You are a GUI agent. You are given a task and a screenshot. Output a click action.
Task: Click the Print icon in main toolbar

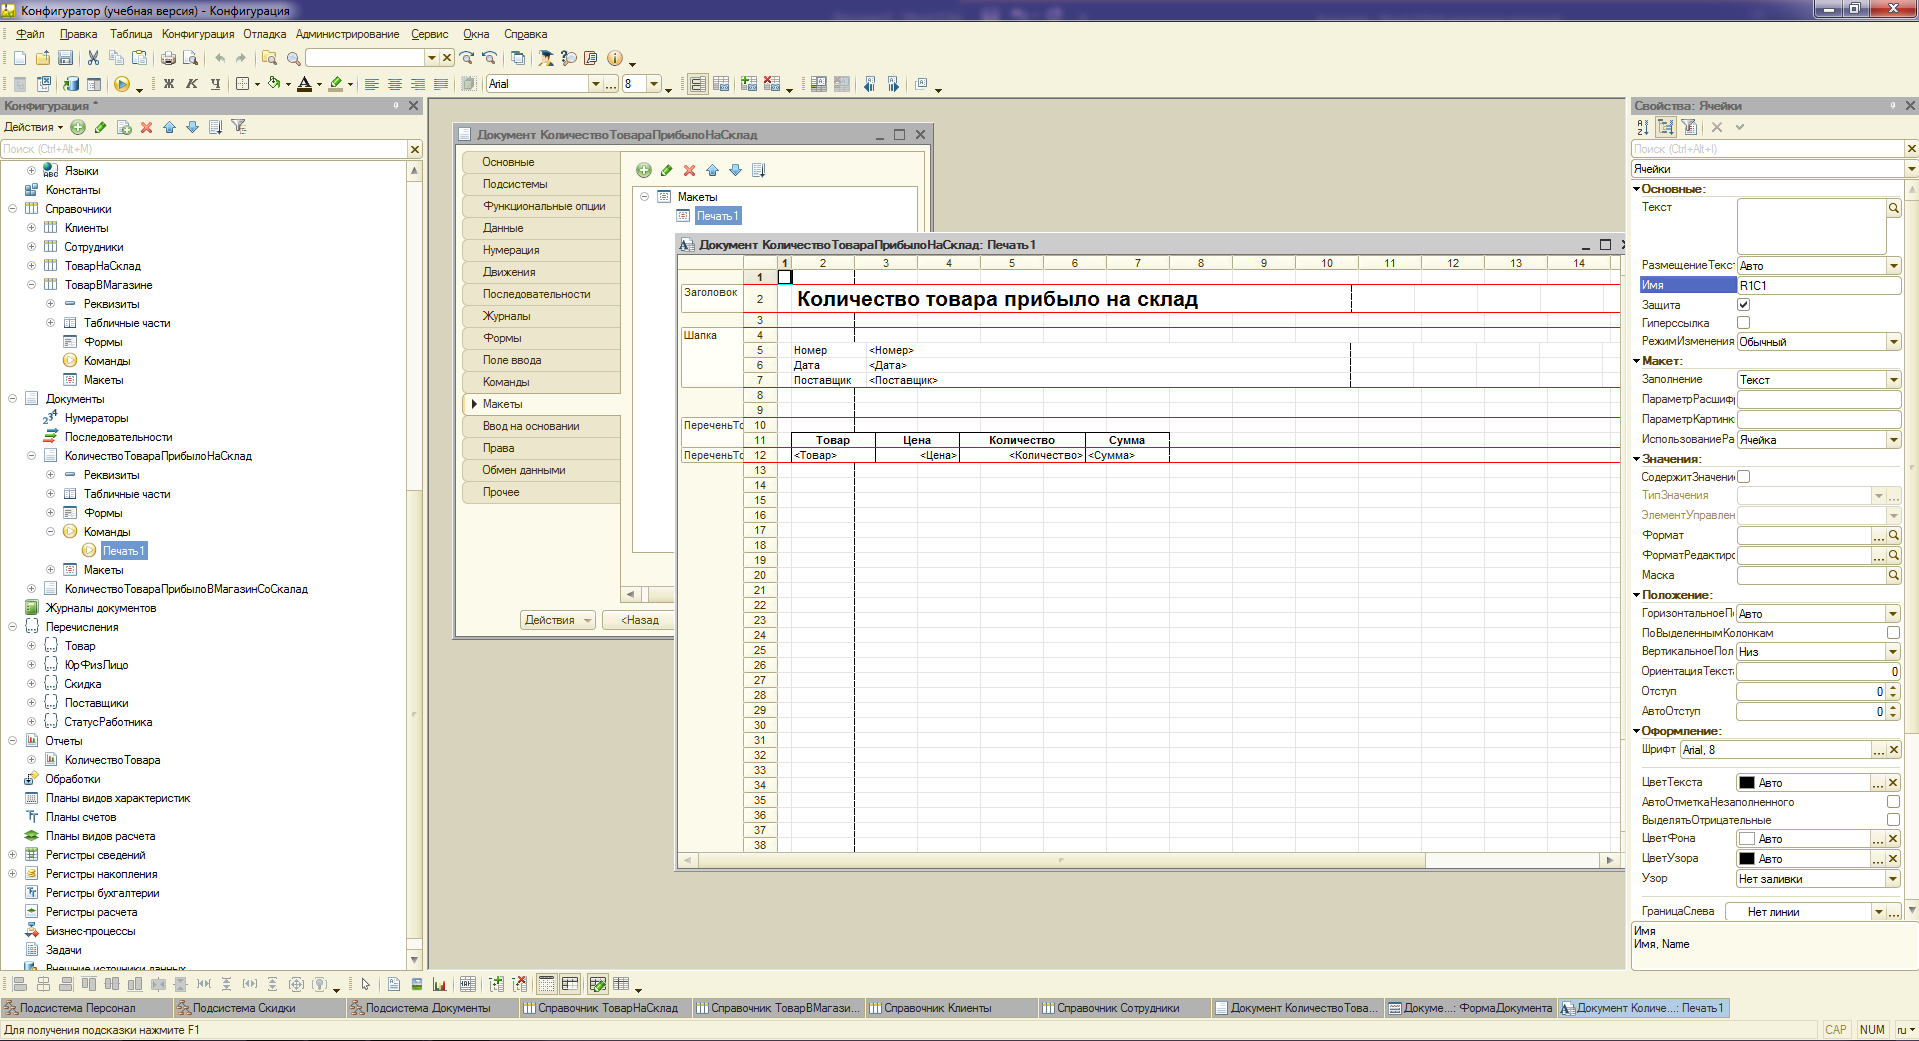(x=168, y=58)
